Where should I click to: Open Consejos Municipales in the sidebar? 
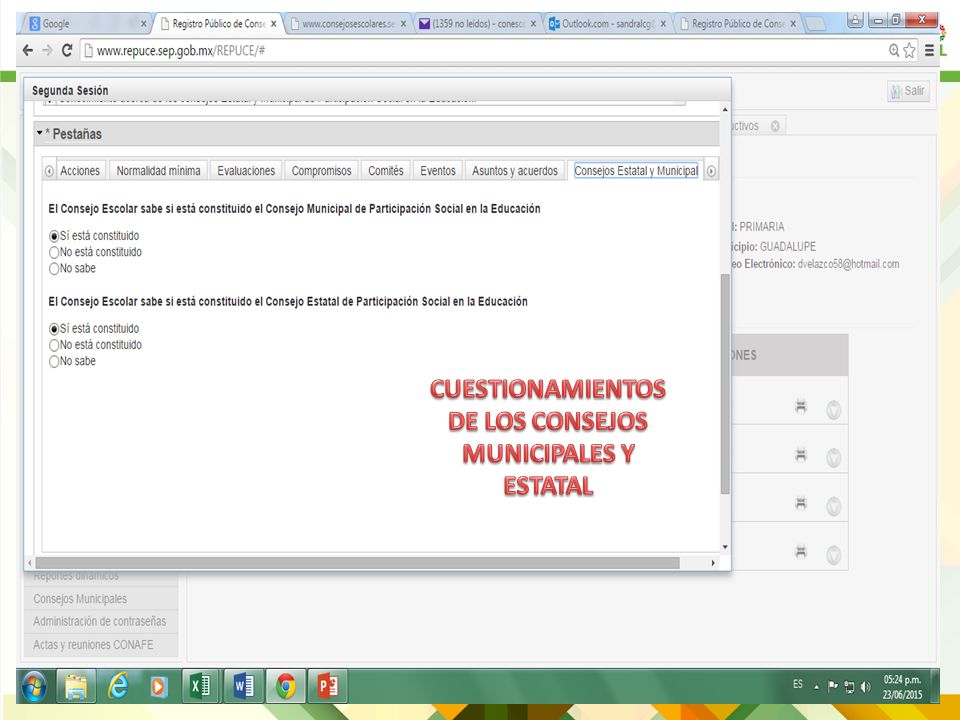pos(100,599)
